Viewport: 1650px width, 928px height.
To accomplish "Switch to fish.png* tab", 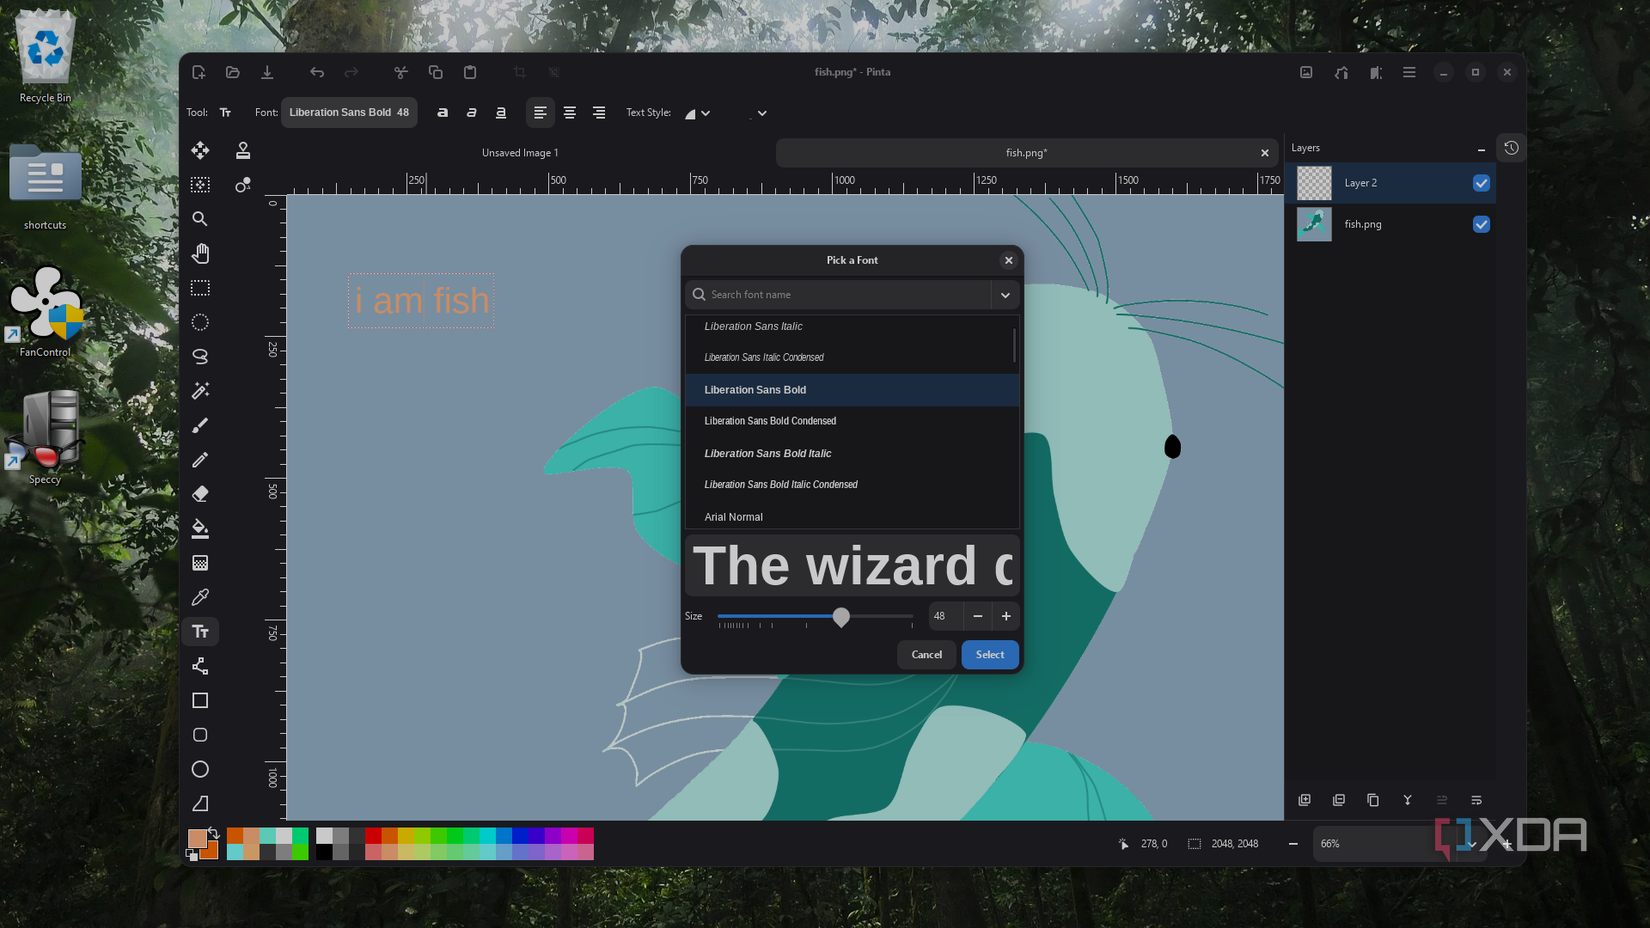I will (1027, 153).
